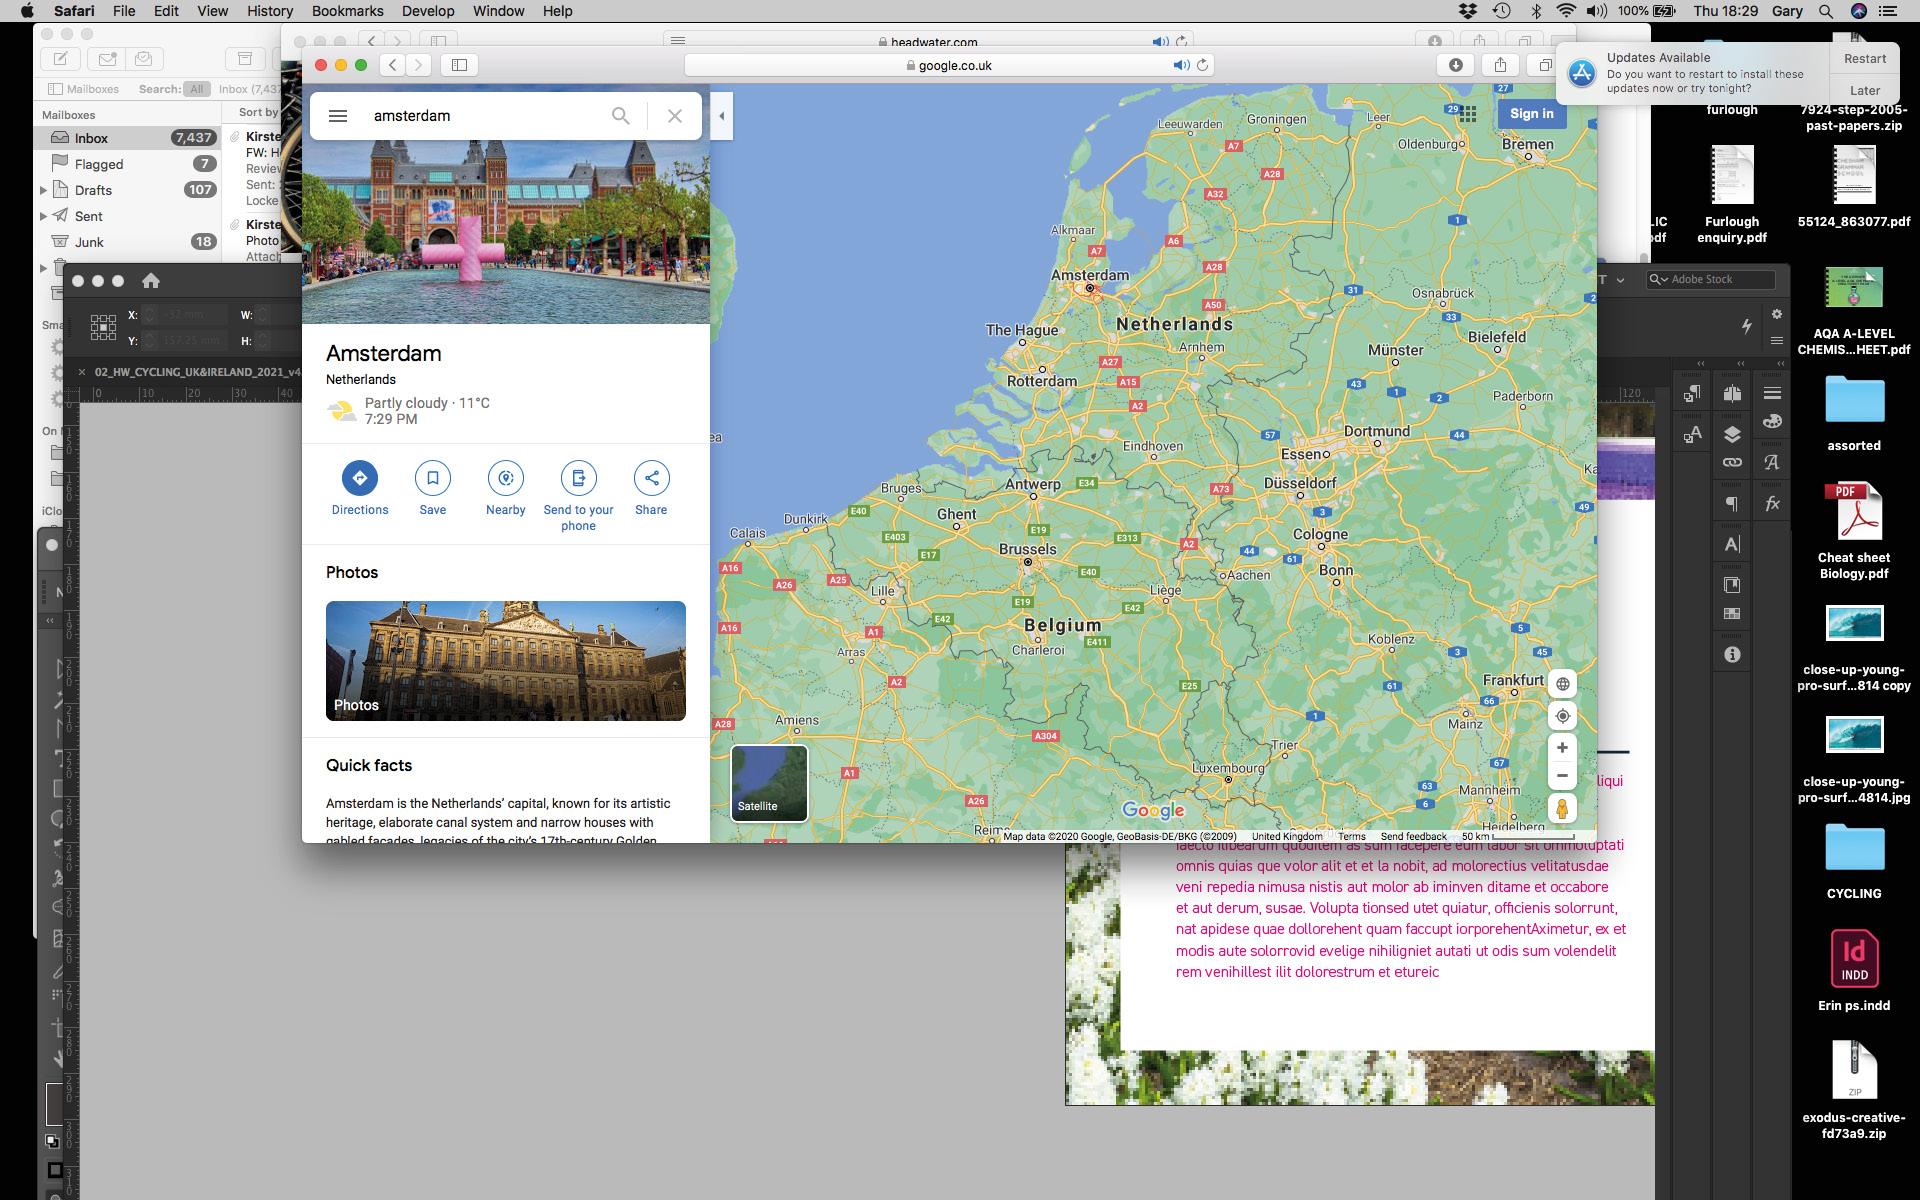Image resolution: width=1920 pixels, height=1200 pixels.
Task: Open the File menu
Action: (124, 11)
